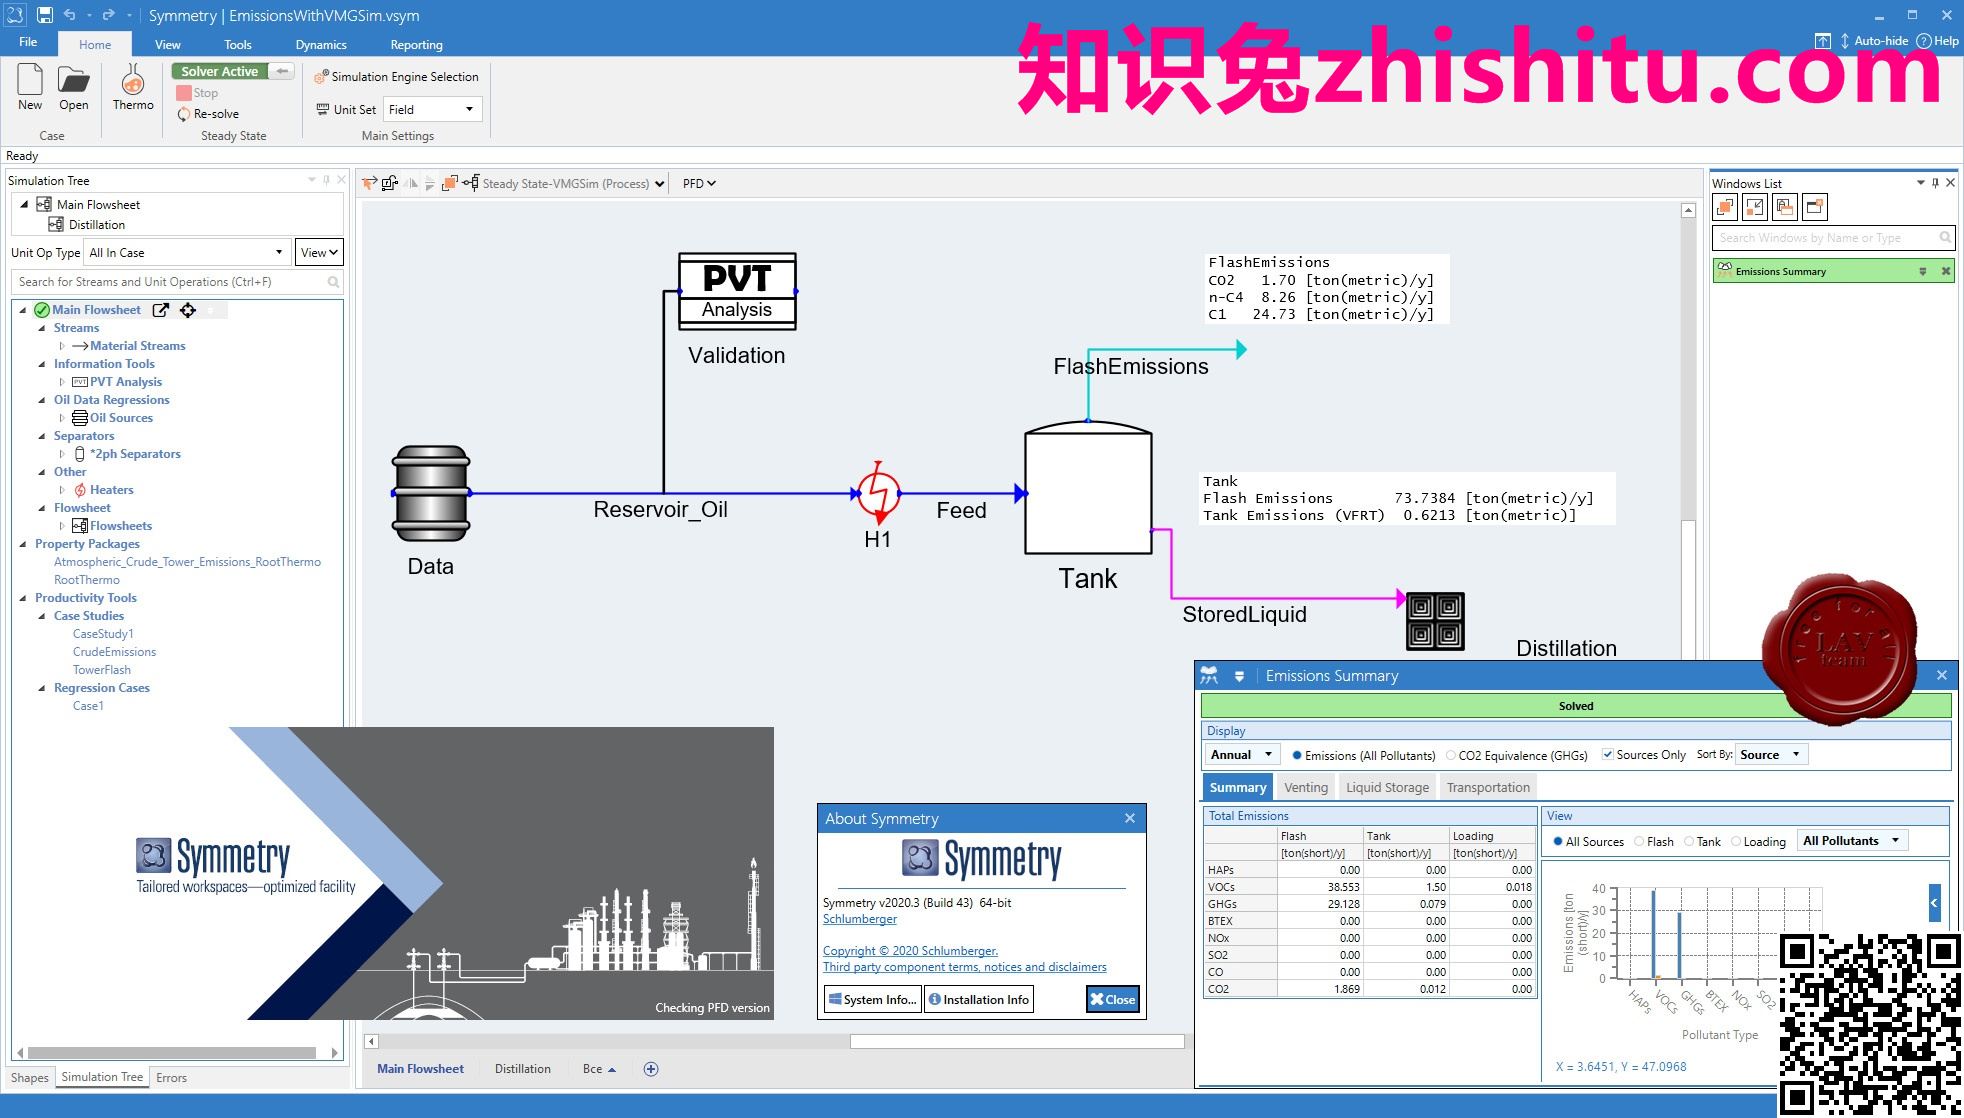Open Simulation Engine Selection
Image resolution: width=1964 pixels, height=1118 pixels.
[x=396, y=77]
